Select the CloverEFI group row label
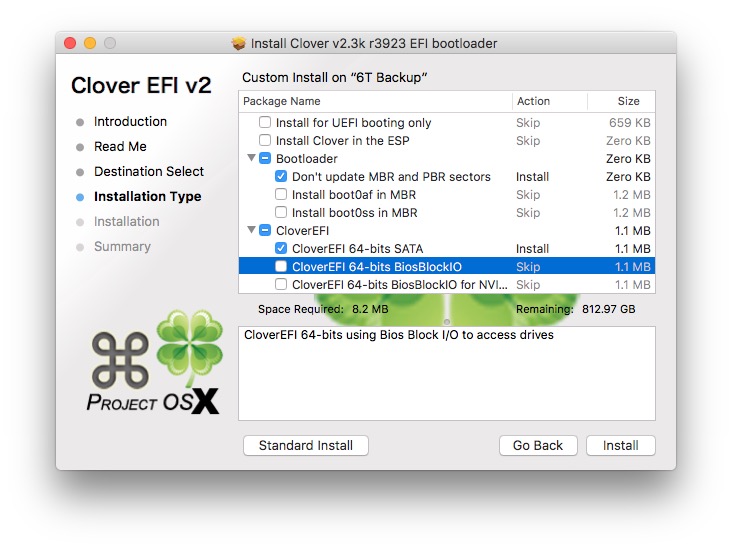Screen dimensions: 732x550 (x=303, y=231)
